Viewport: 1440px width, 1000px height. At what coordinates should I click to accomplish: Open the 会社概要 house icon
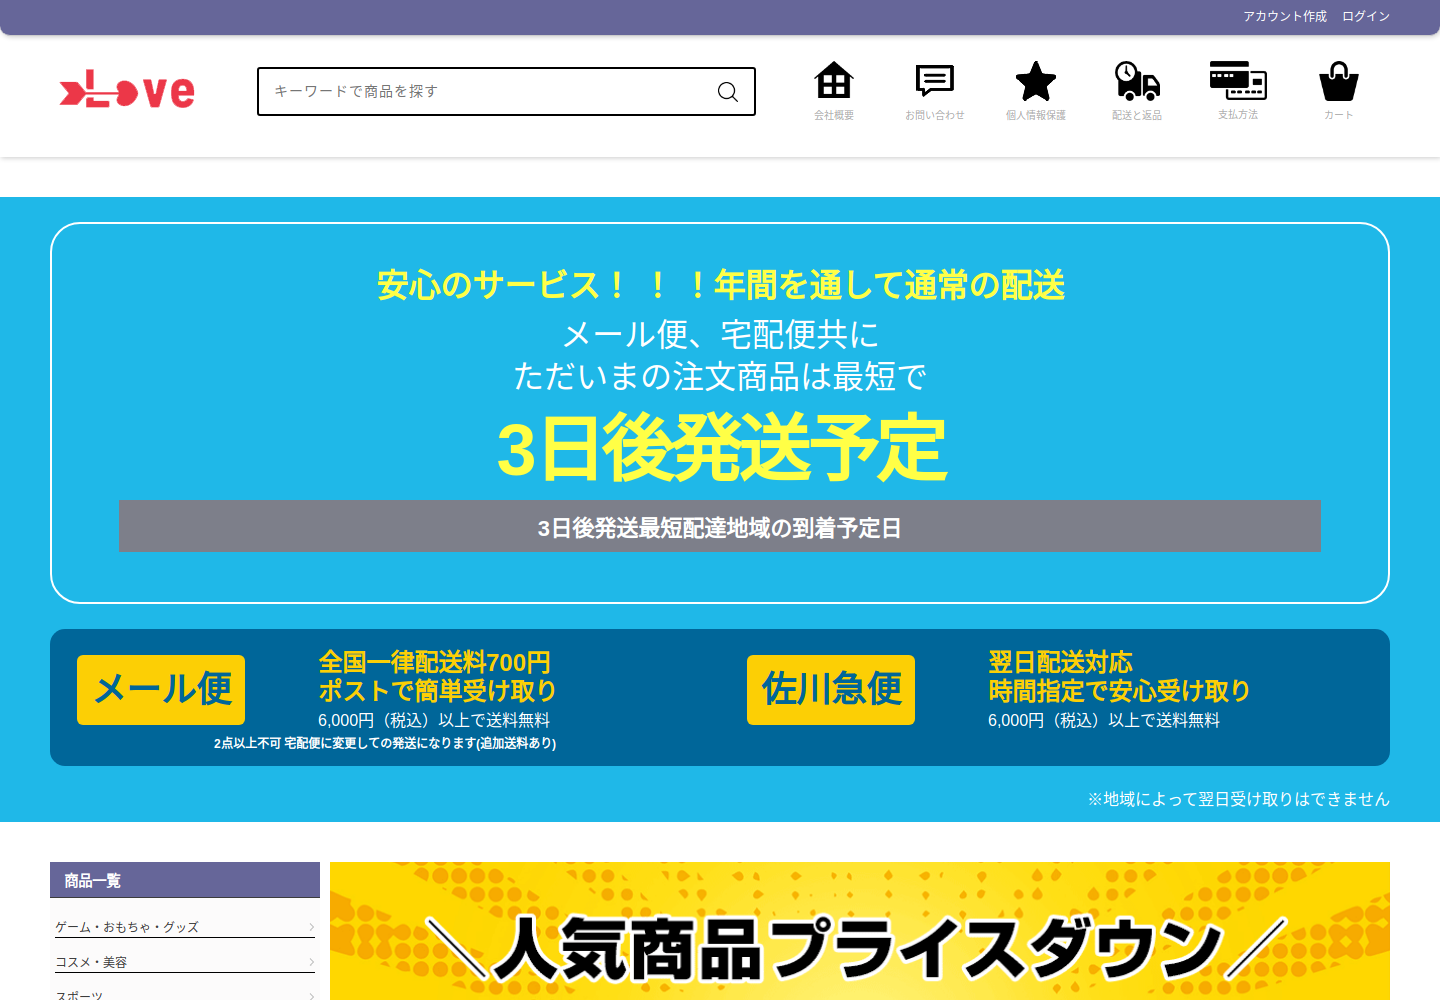[834, 81]
